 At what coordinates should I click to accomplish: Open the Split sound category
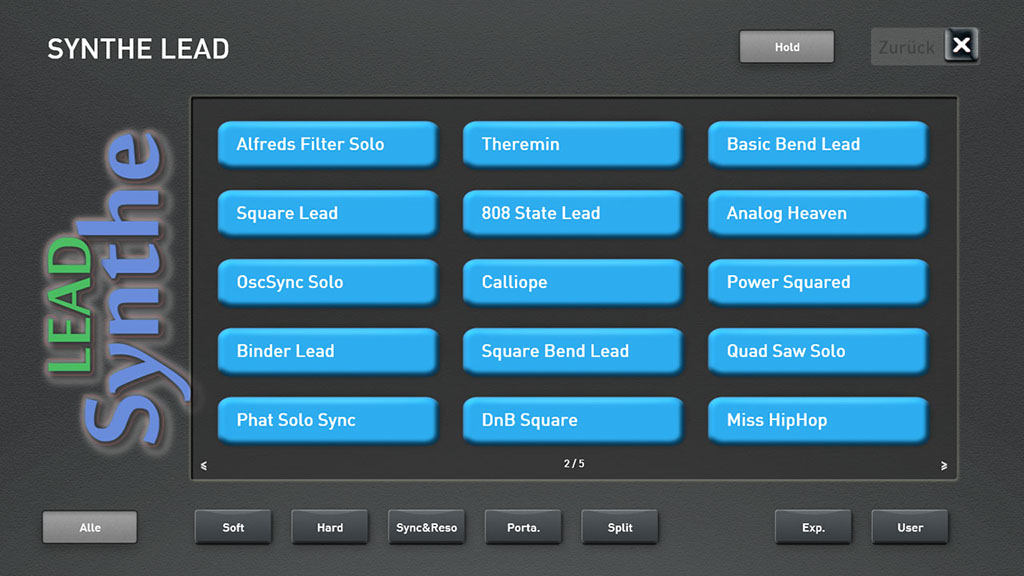pos(620,527)
